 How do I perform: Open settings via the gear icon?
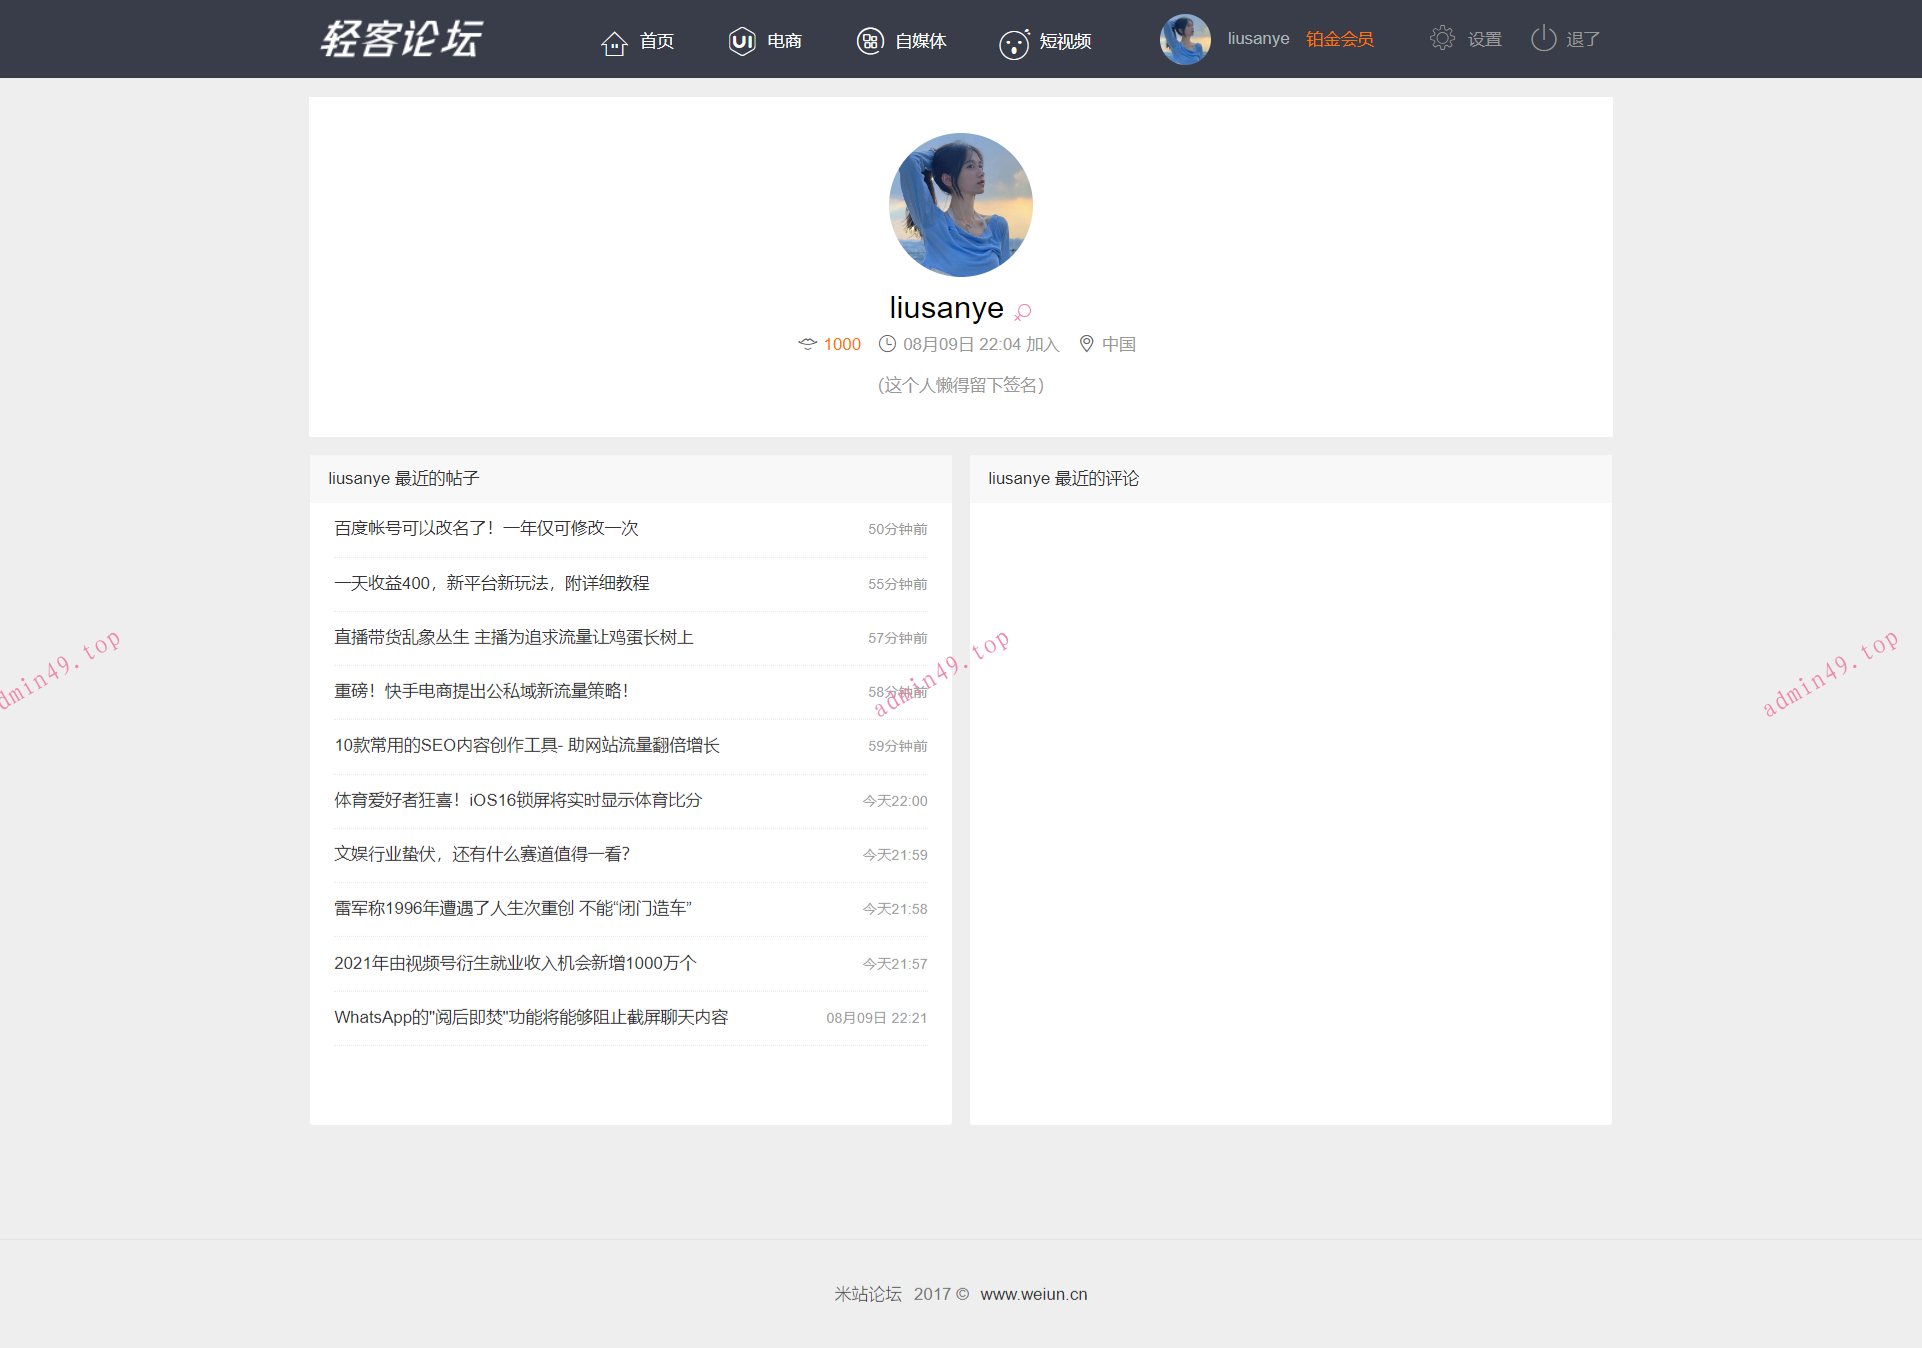coord(1442,39)
